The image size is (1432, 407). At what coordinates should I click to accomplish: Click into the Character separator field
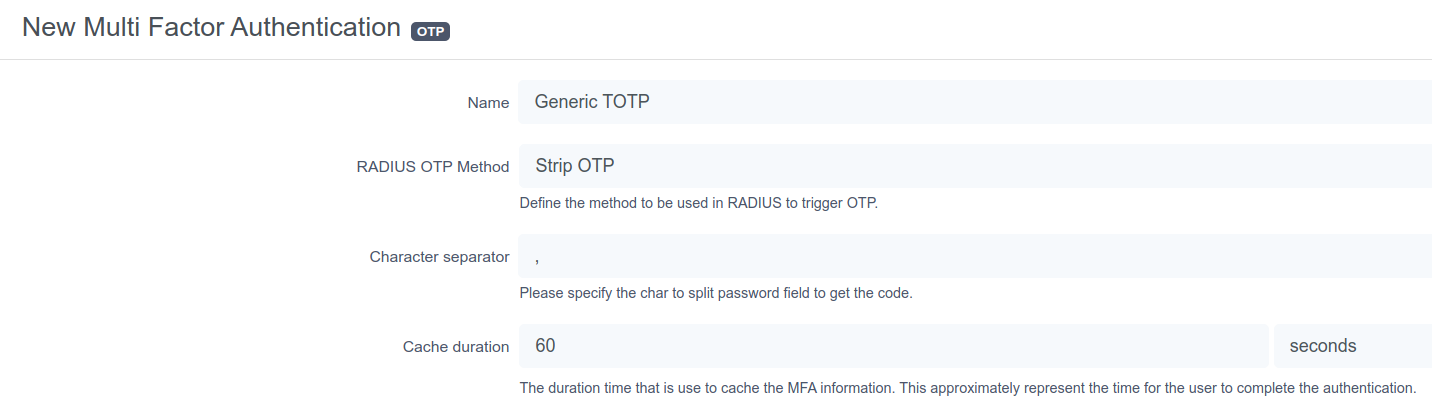click(x=975, y=256)
